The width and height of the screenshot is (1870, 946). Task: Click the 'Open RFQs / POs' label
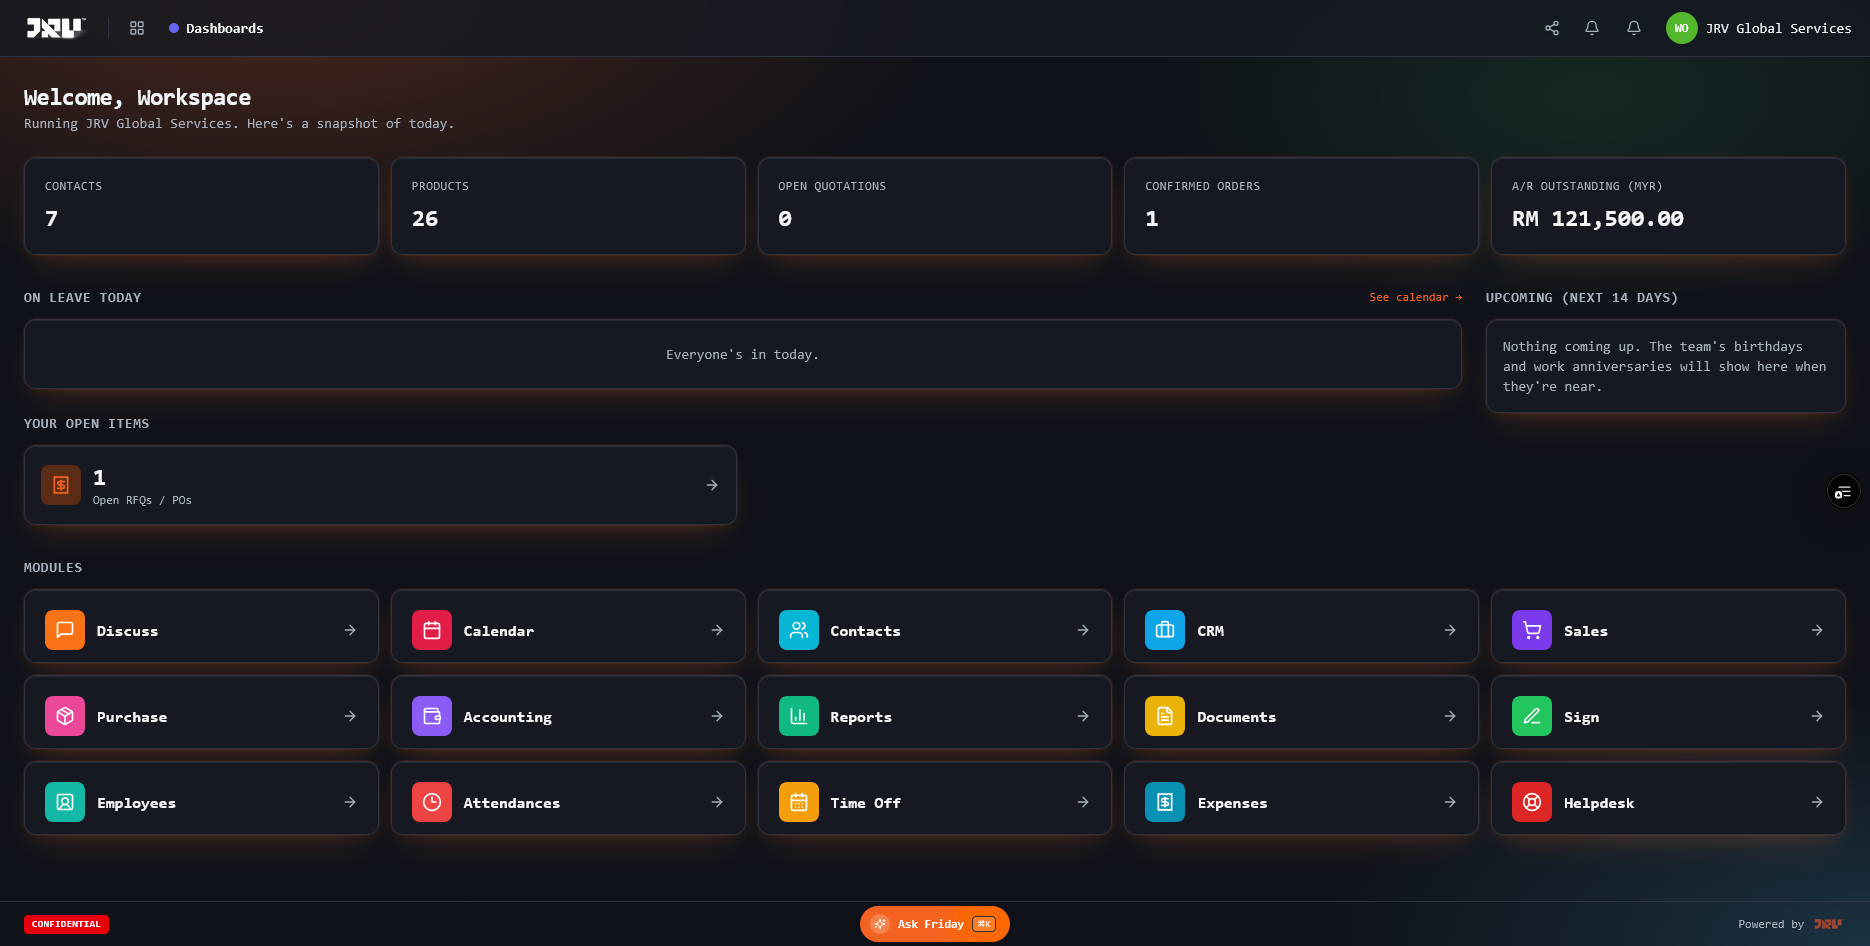tap(142, 500)
